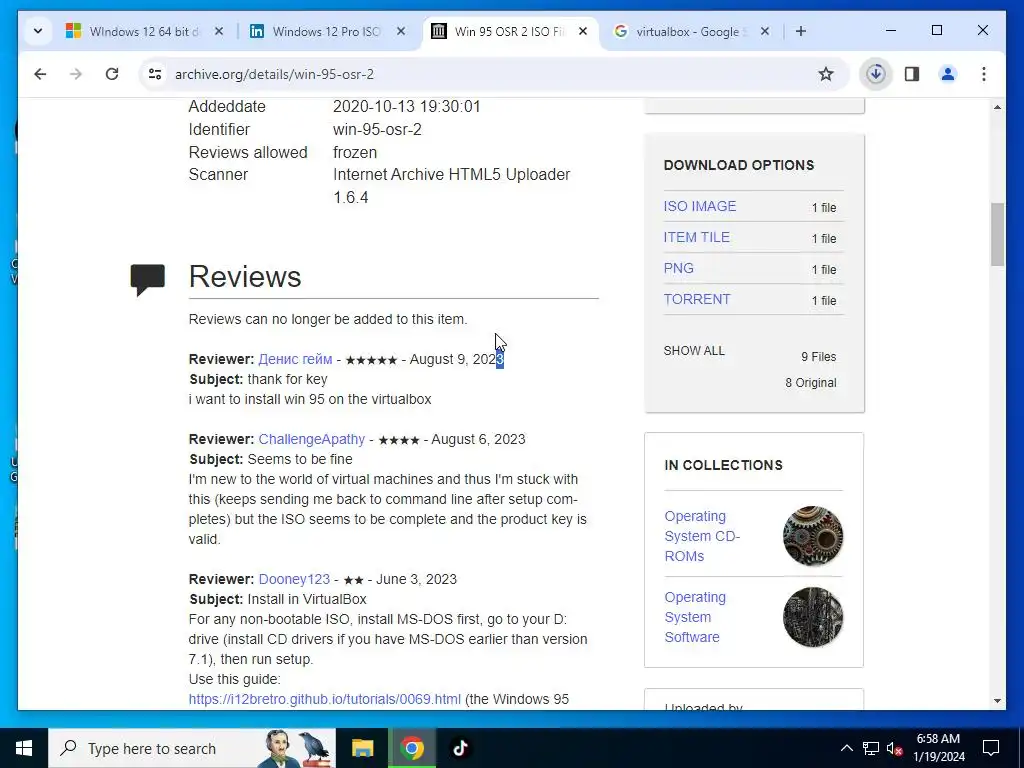The image size is (1024, 768).
Task: Open network status tray icon
Action: (871, 748)
